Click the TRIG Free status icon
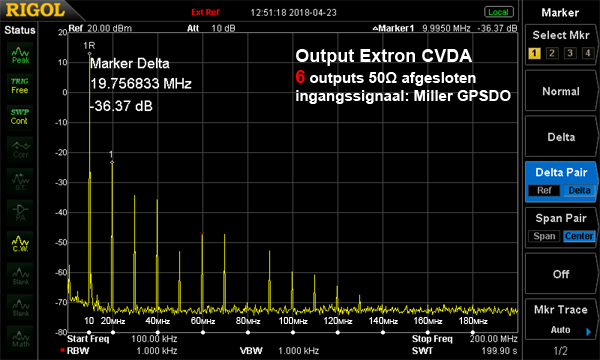600x360 pixels. (20, 86)
